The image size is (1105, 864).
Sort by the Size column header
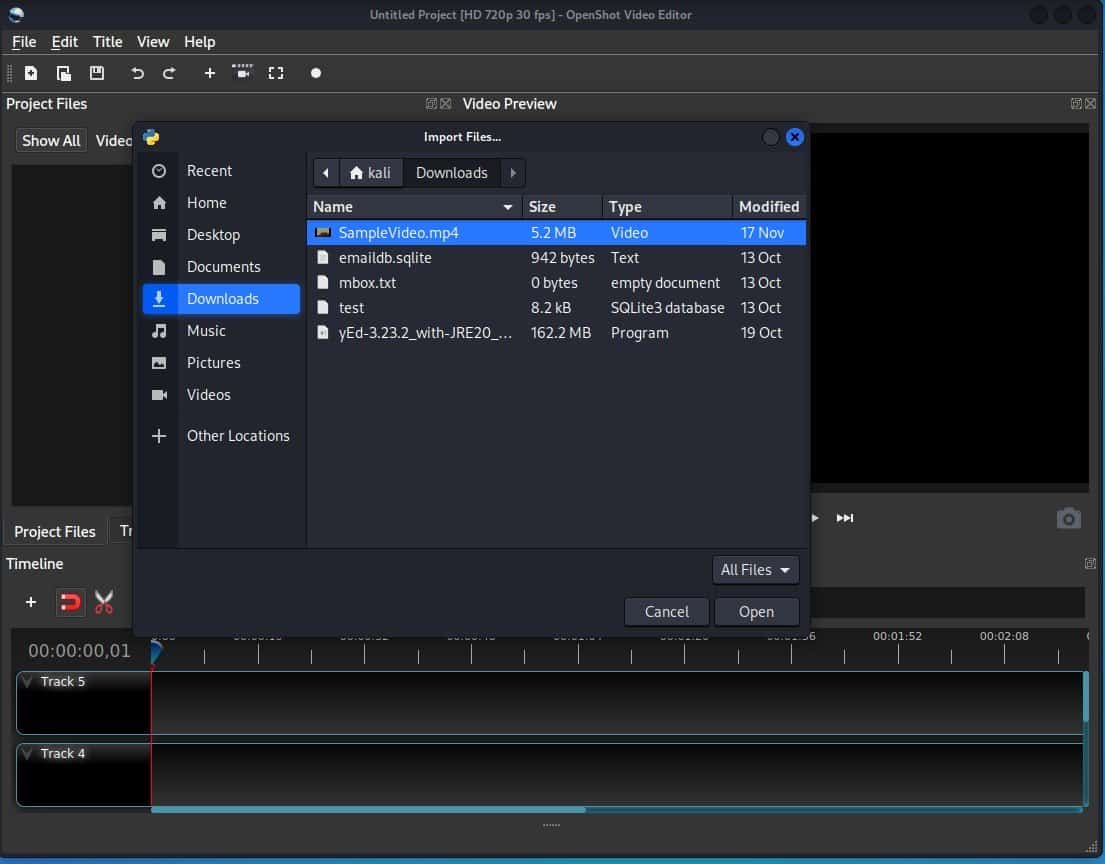562,206
